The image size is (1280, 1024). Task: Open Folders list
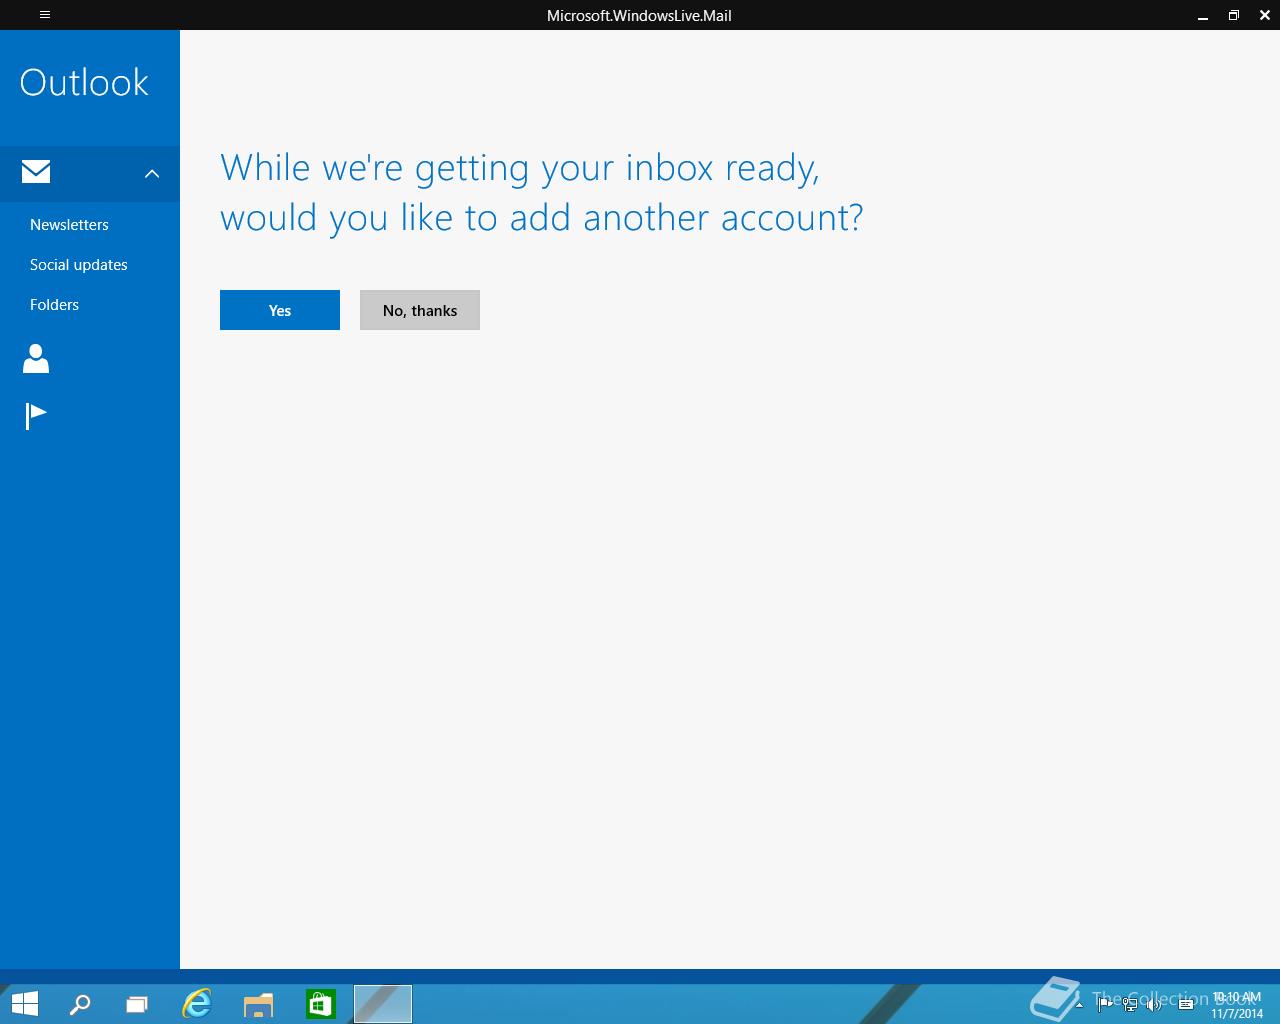[54, 305]
